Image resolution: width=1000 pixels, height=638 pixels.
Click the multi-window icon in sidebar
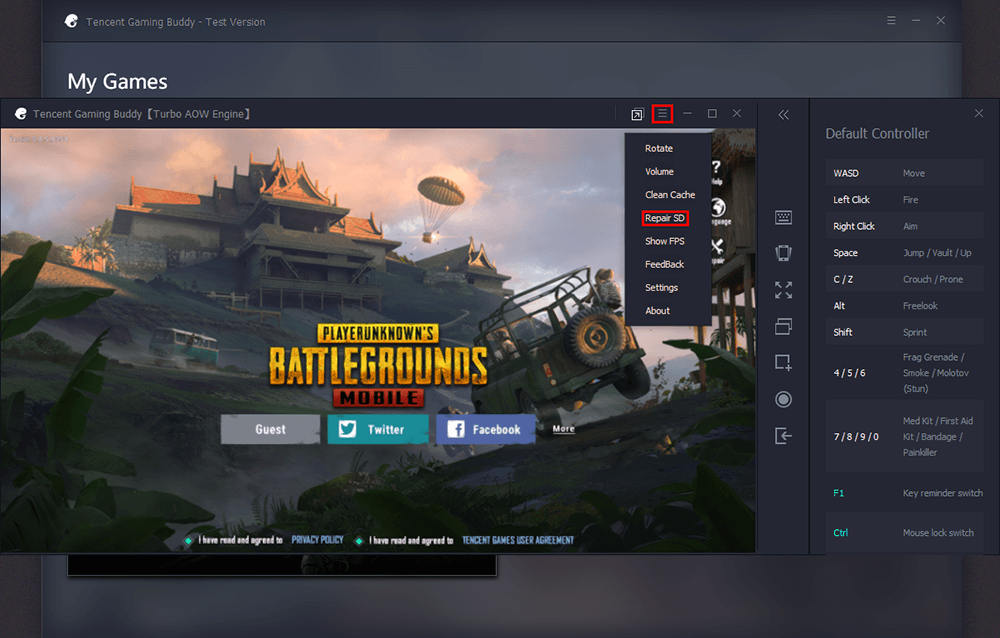[x=783, y=326]
